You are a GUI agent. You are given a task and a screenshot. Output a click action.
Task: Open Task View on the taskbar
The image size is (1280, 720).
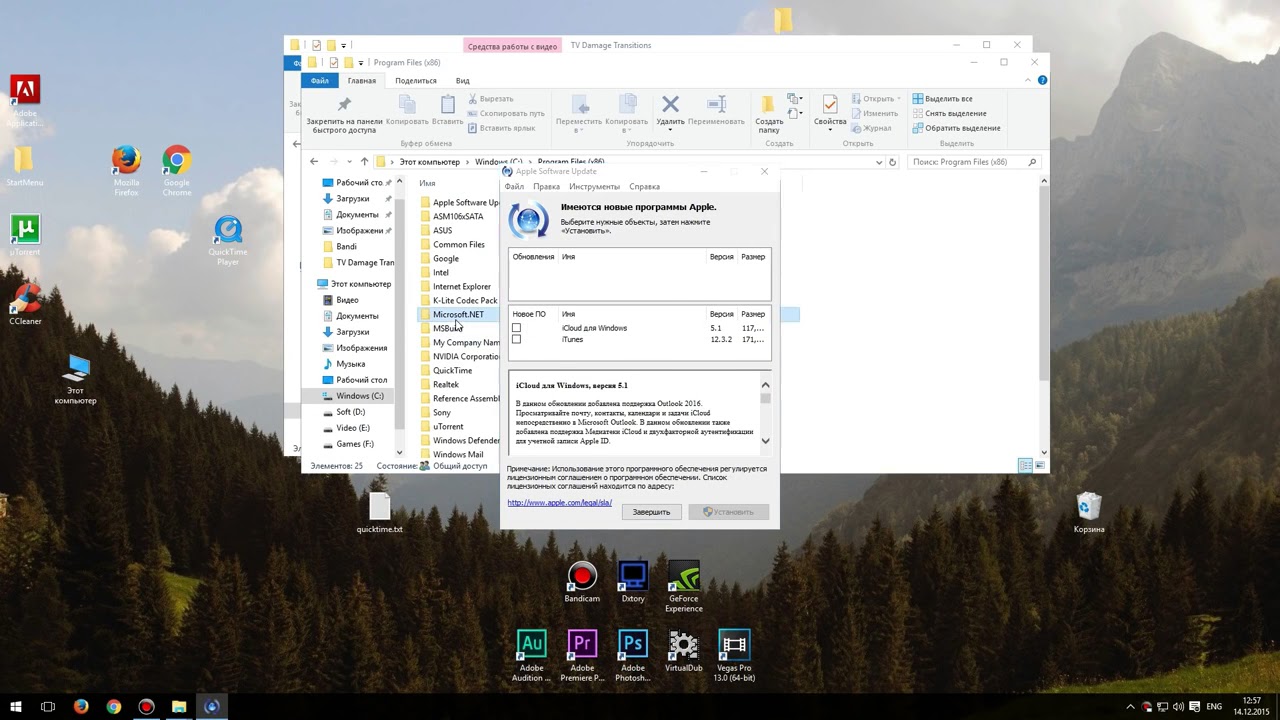[x=48, y=707]
